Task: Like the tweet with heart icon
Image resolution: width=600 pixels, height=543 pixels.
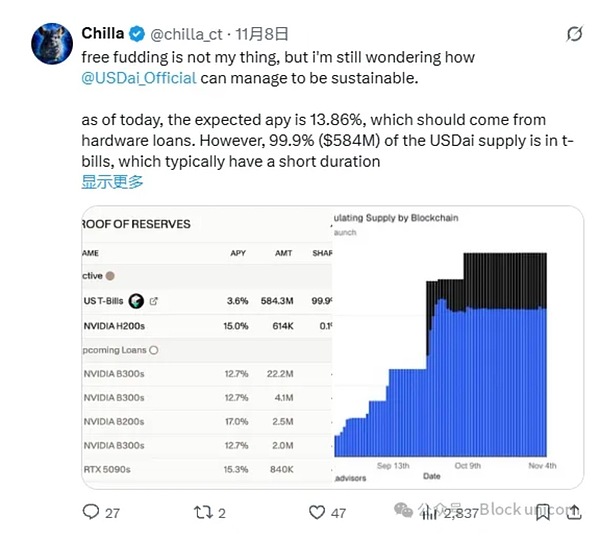Action: [317, 512]
